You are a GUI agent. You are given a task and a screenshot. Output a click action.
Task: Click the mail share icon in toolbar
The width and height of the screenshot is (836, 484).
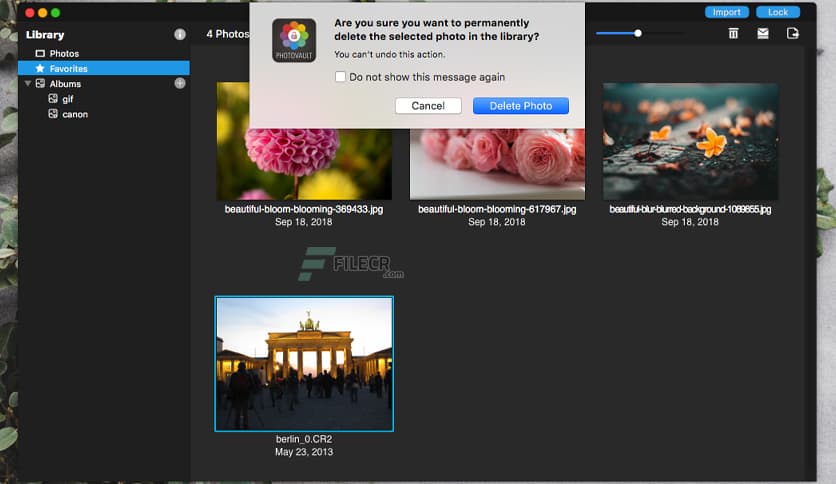tap(763, 34)
